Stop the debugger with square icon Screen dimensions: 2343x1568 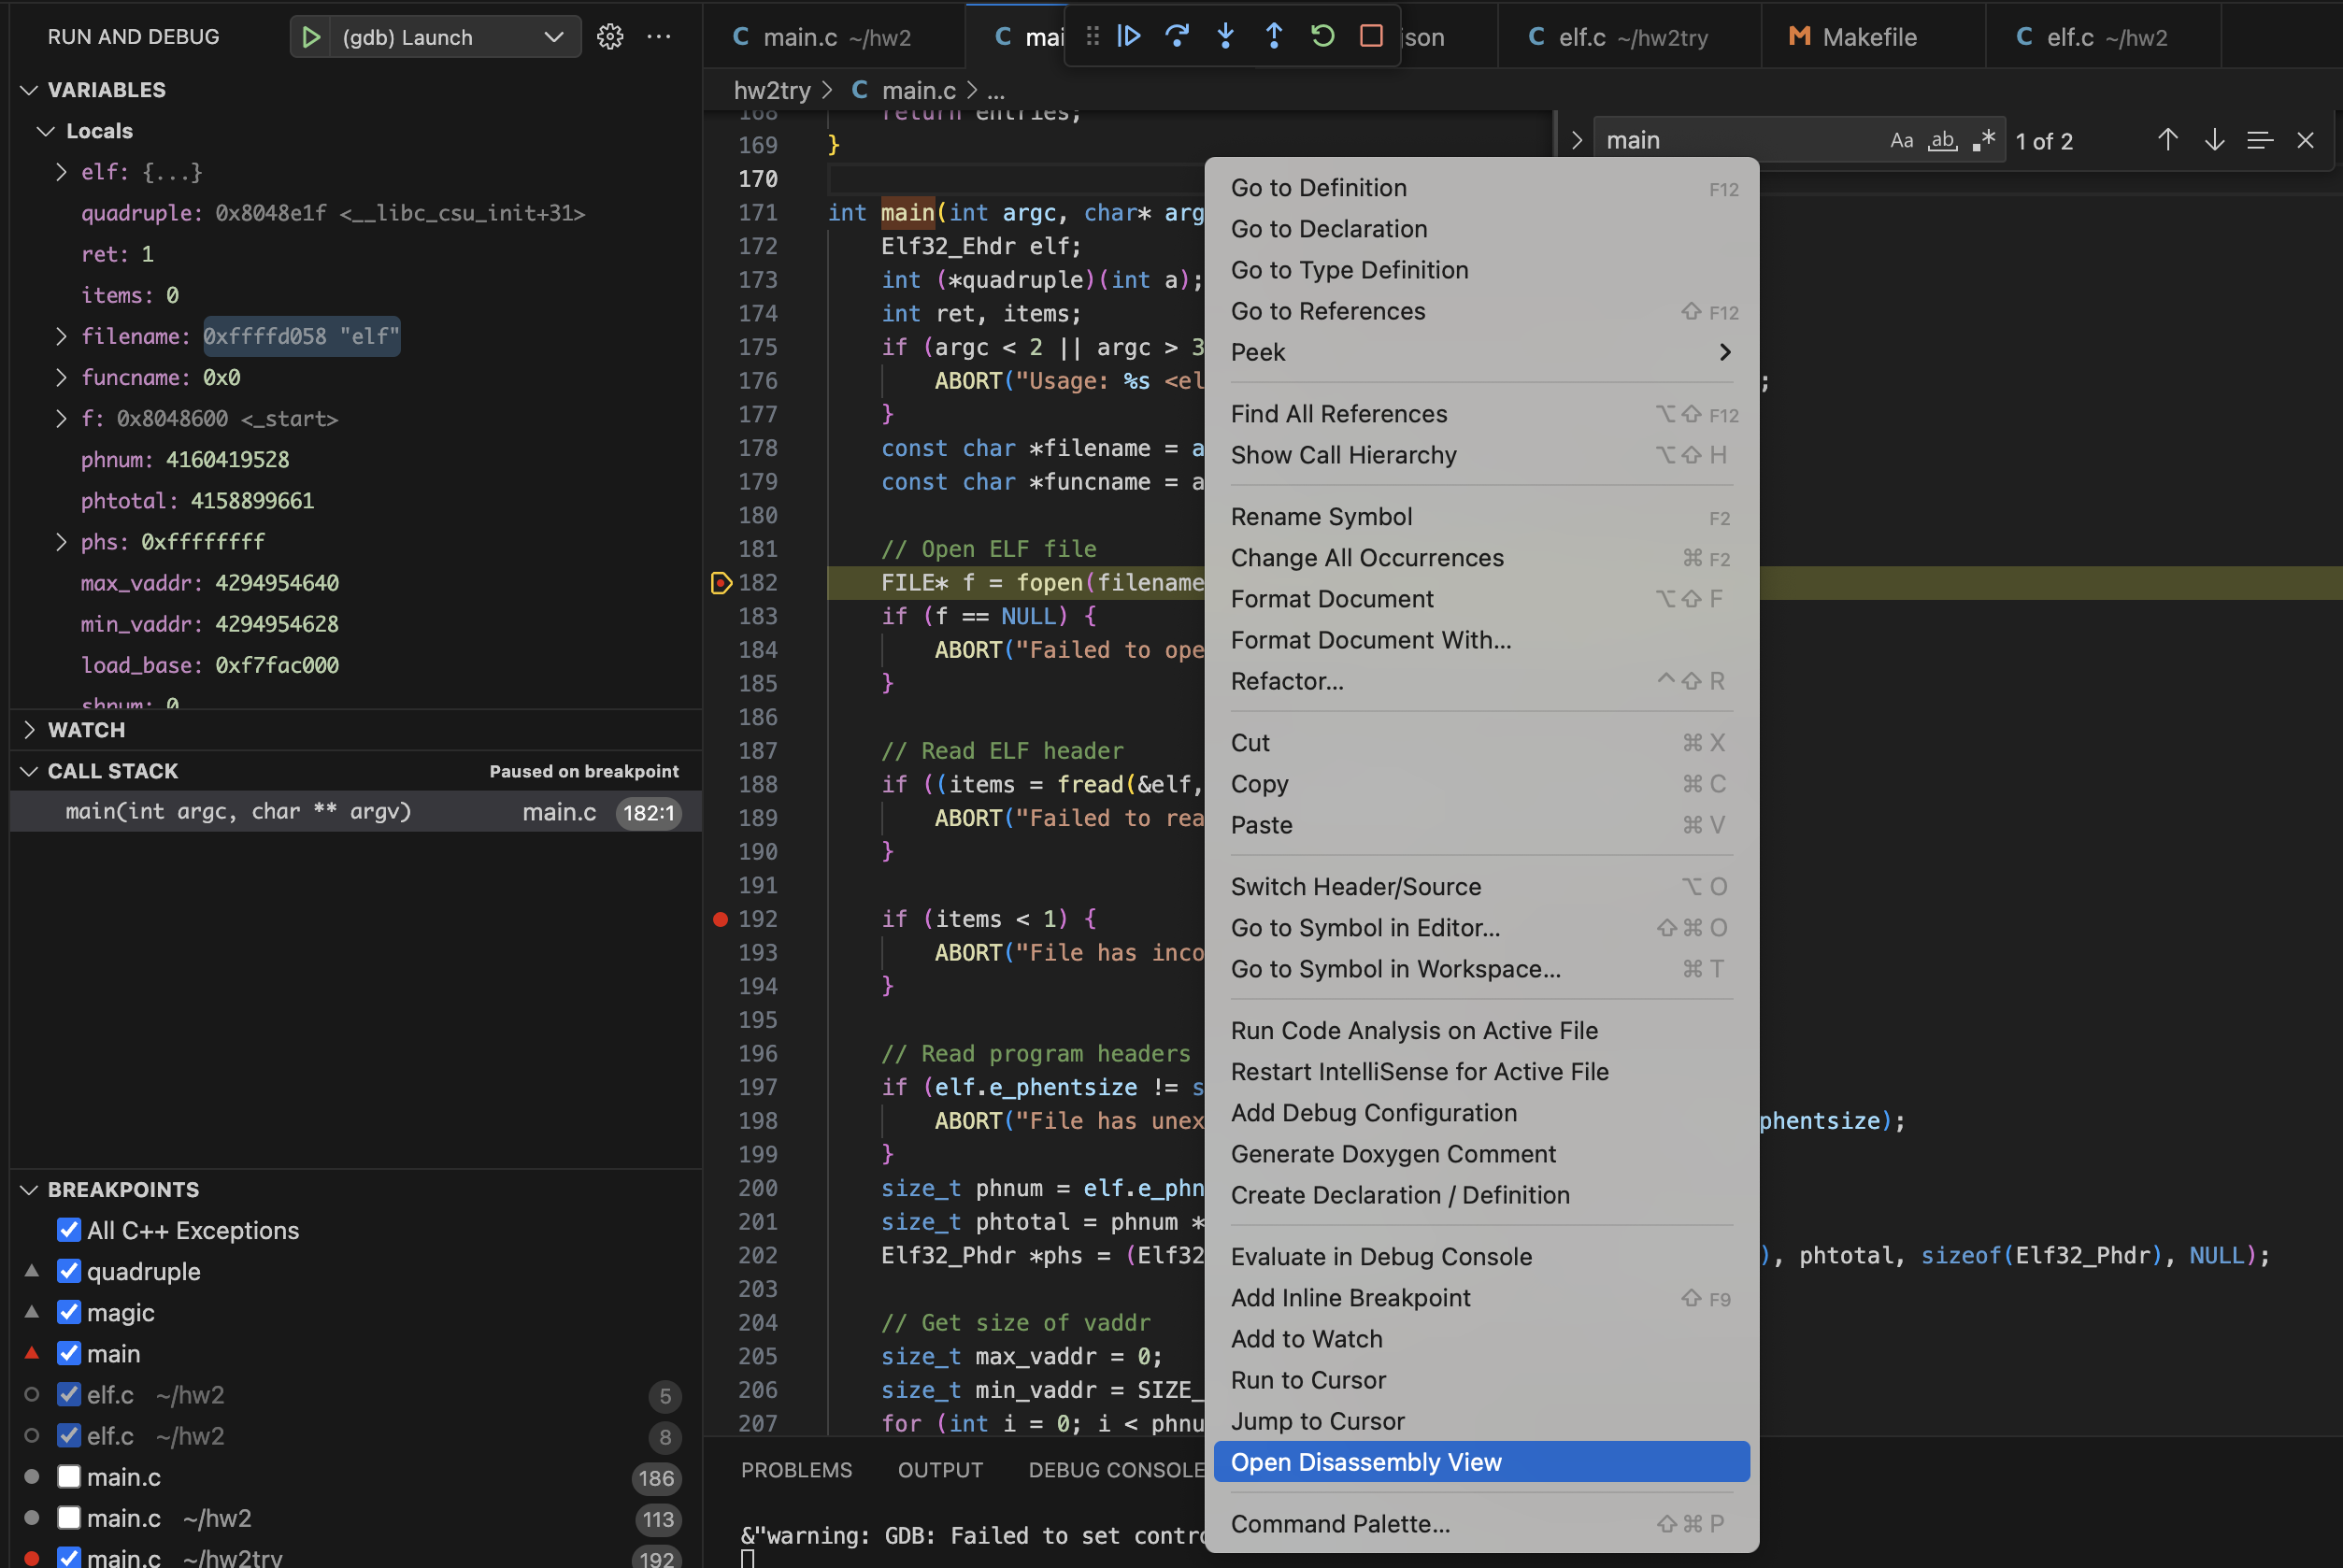pos(1371,37)
